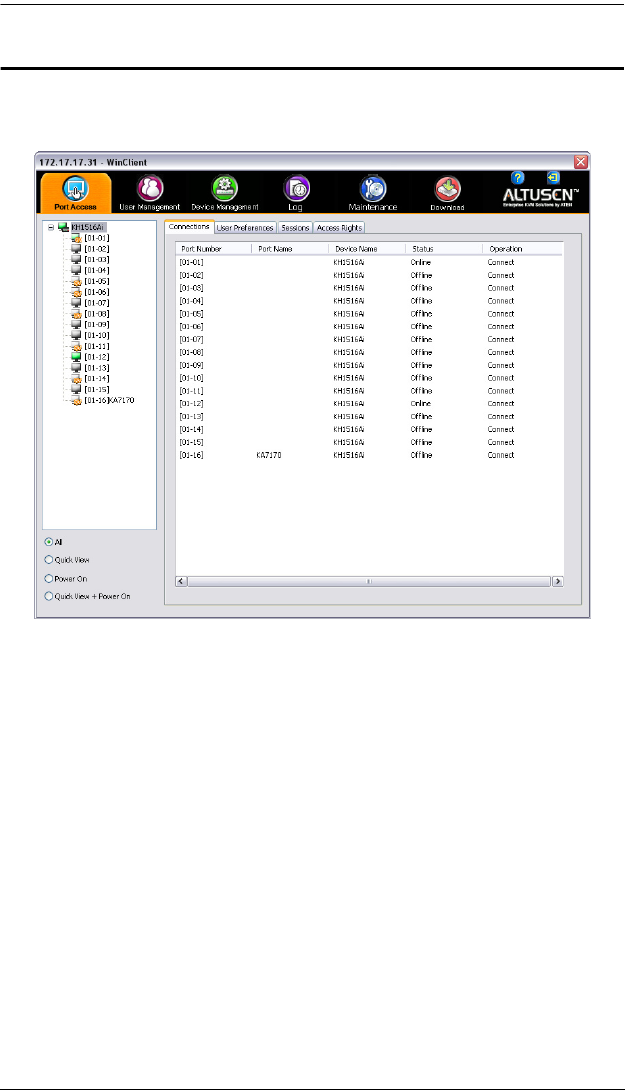Click Connect for port [01-12]

pyautogui.click(x=501, y=404)
